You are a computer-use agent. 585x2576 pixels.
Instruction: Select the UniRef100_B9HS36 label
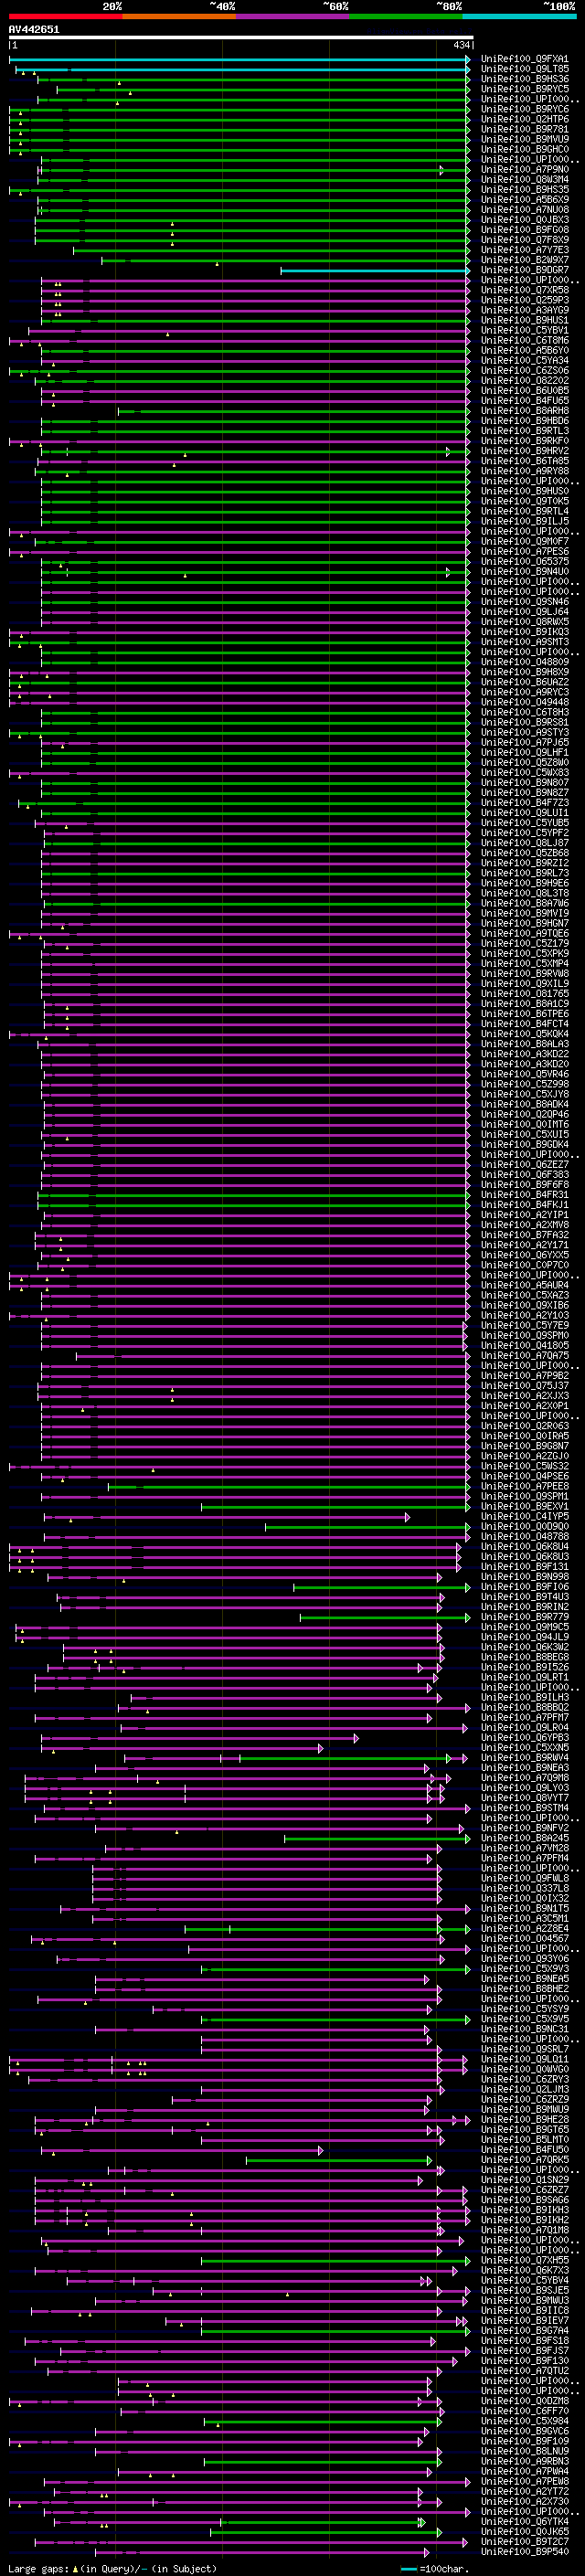pos(525,79)
